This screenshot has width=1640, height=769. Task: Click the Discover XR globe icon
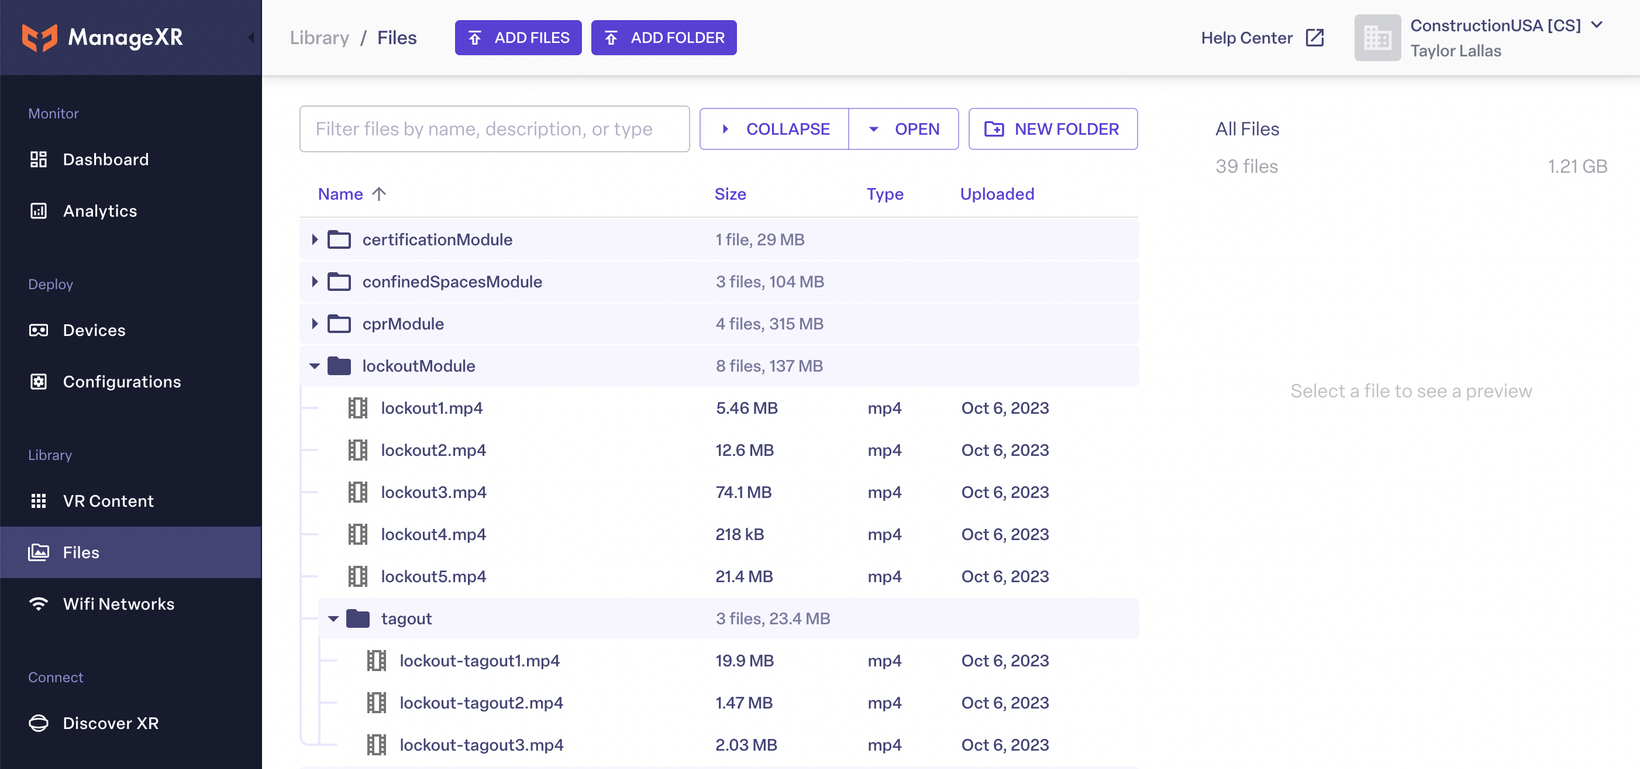click(x=39, y=723)
